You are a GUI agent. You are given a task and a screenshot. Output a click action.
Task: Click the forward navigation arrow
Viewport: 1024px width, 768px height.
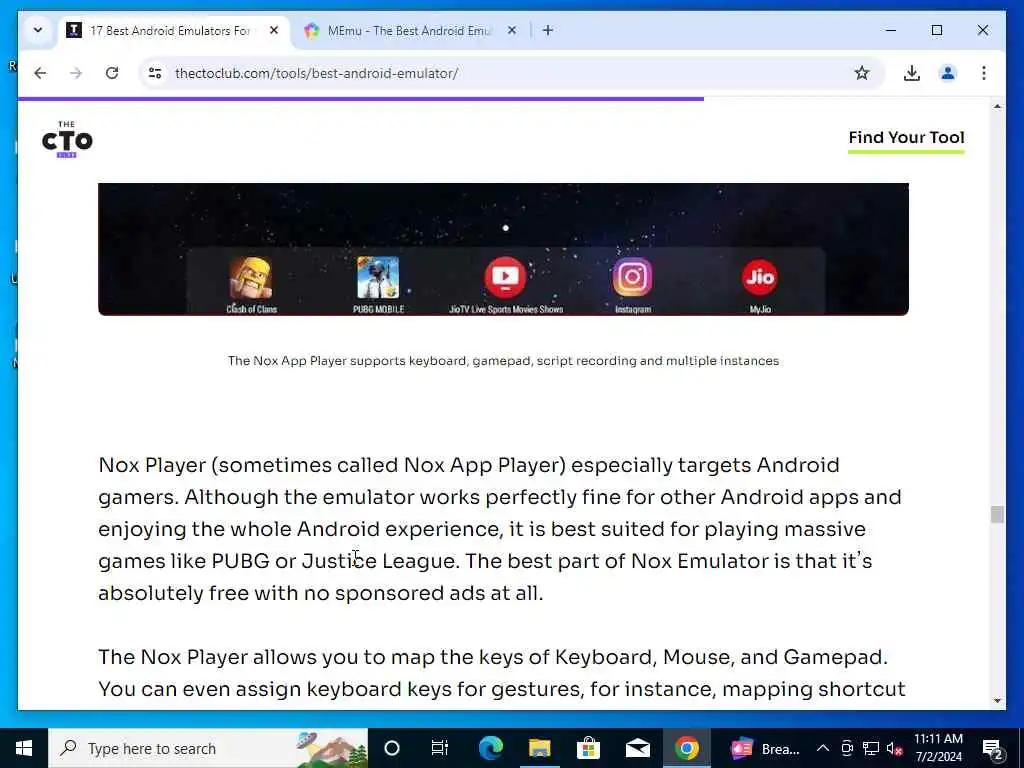pos(76,73)
